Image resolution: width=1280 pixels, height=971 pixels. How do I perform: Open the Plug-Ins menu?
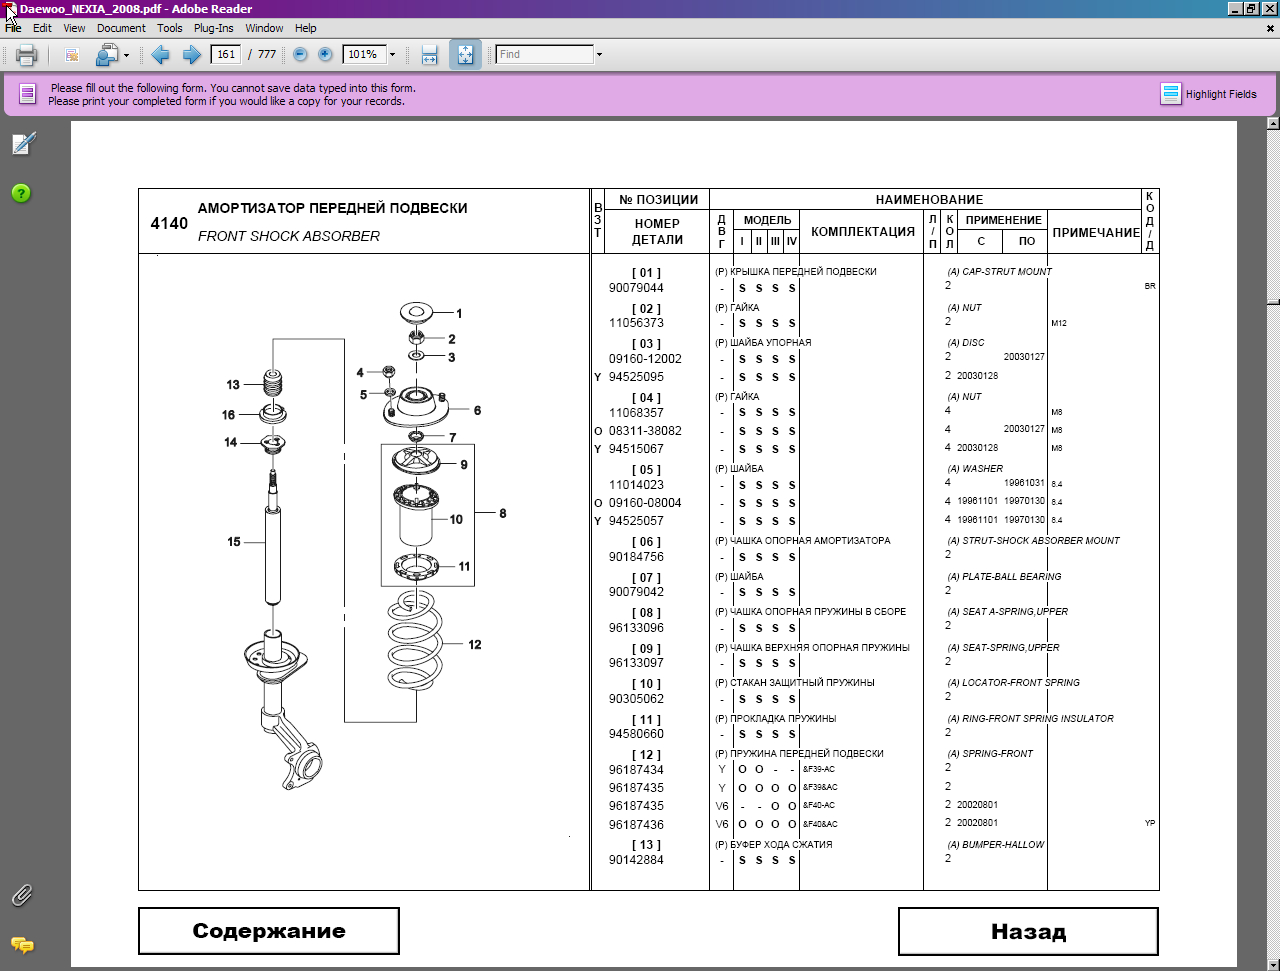(213, 28)
